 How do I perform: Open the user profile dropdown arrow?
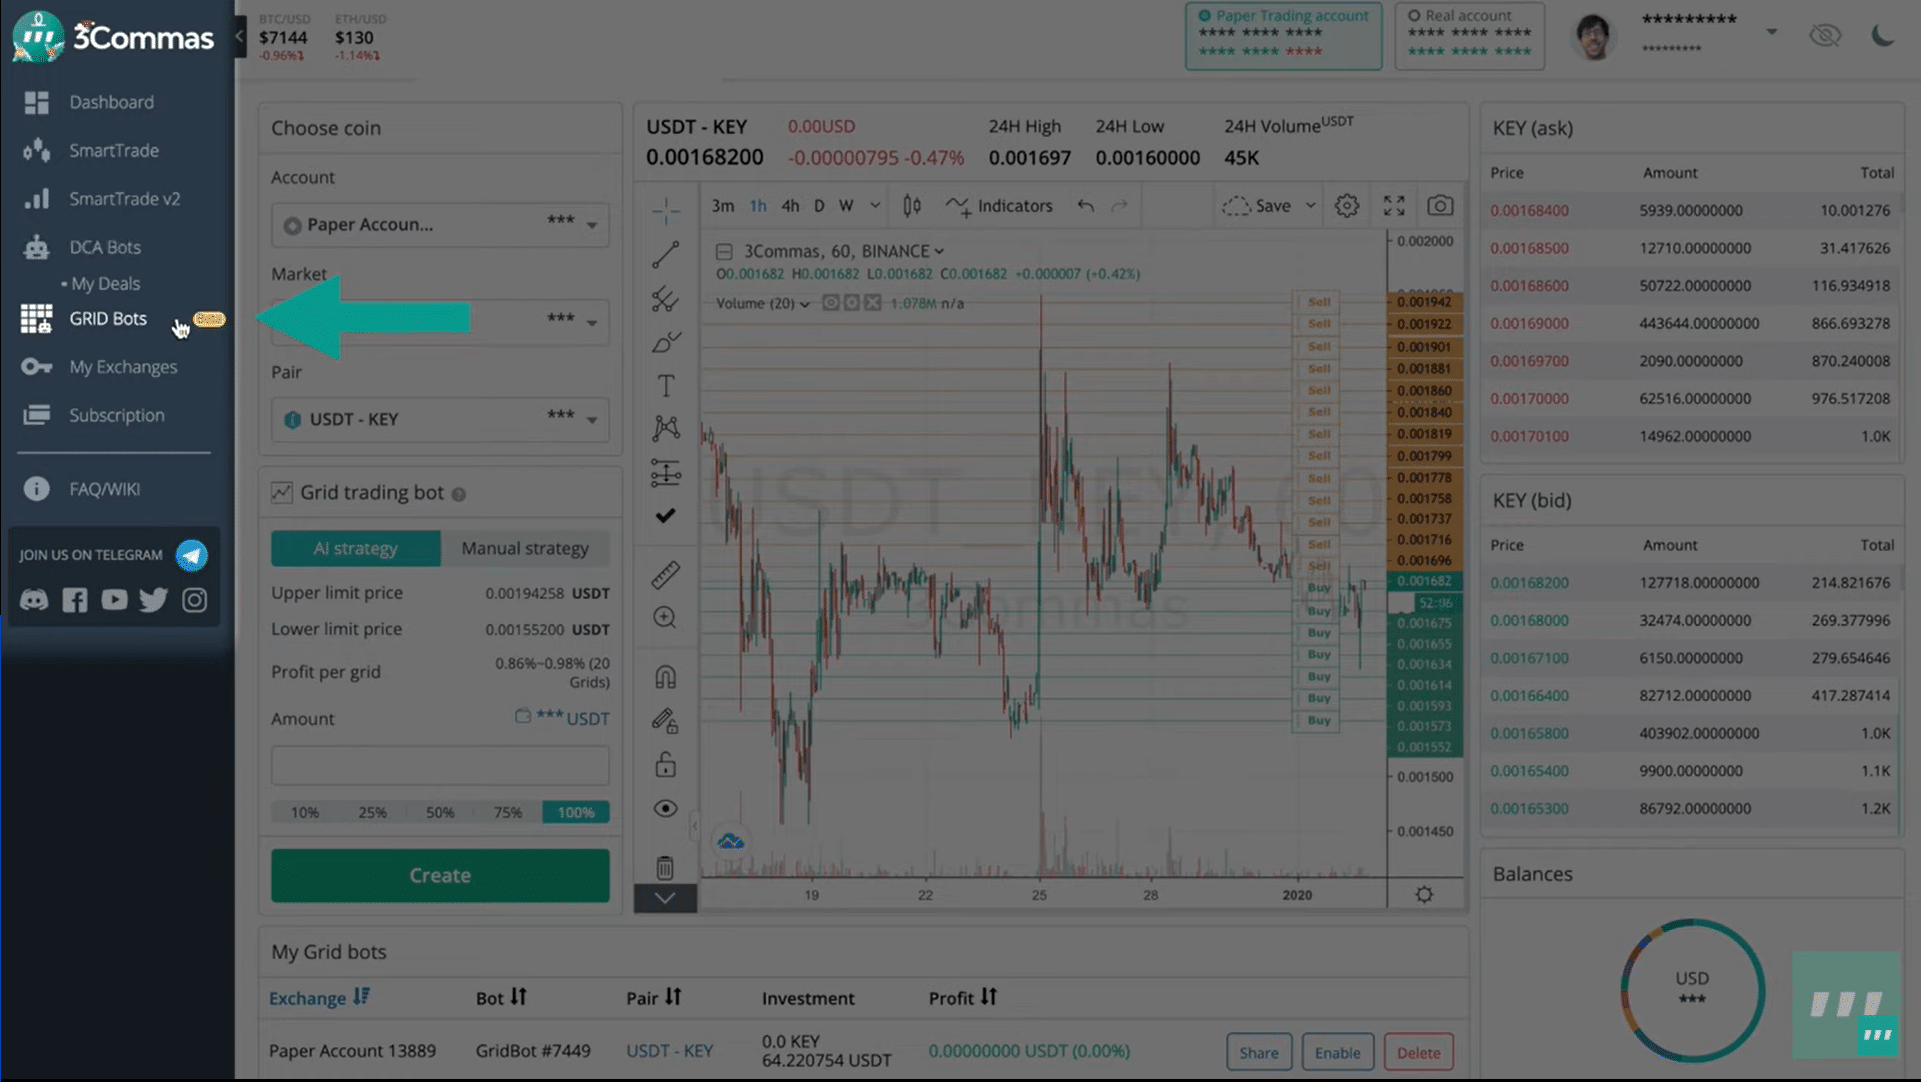1771,32
